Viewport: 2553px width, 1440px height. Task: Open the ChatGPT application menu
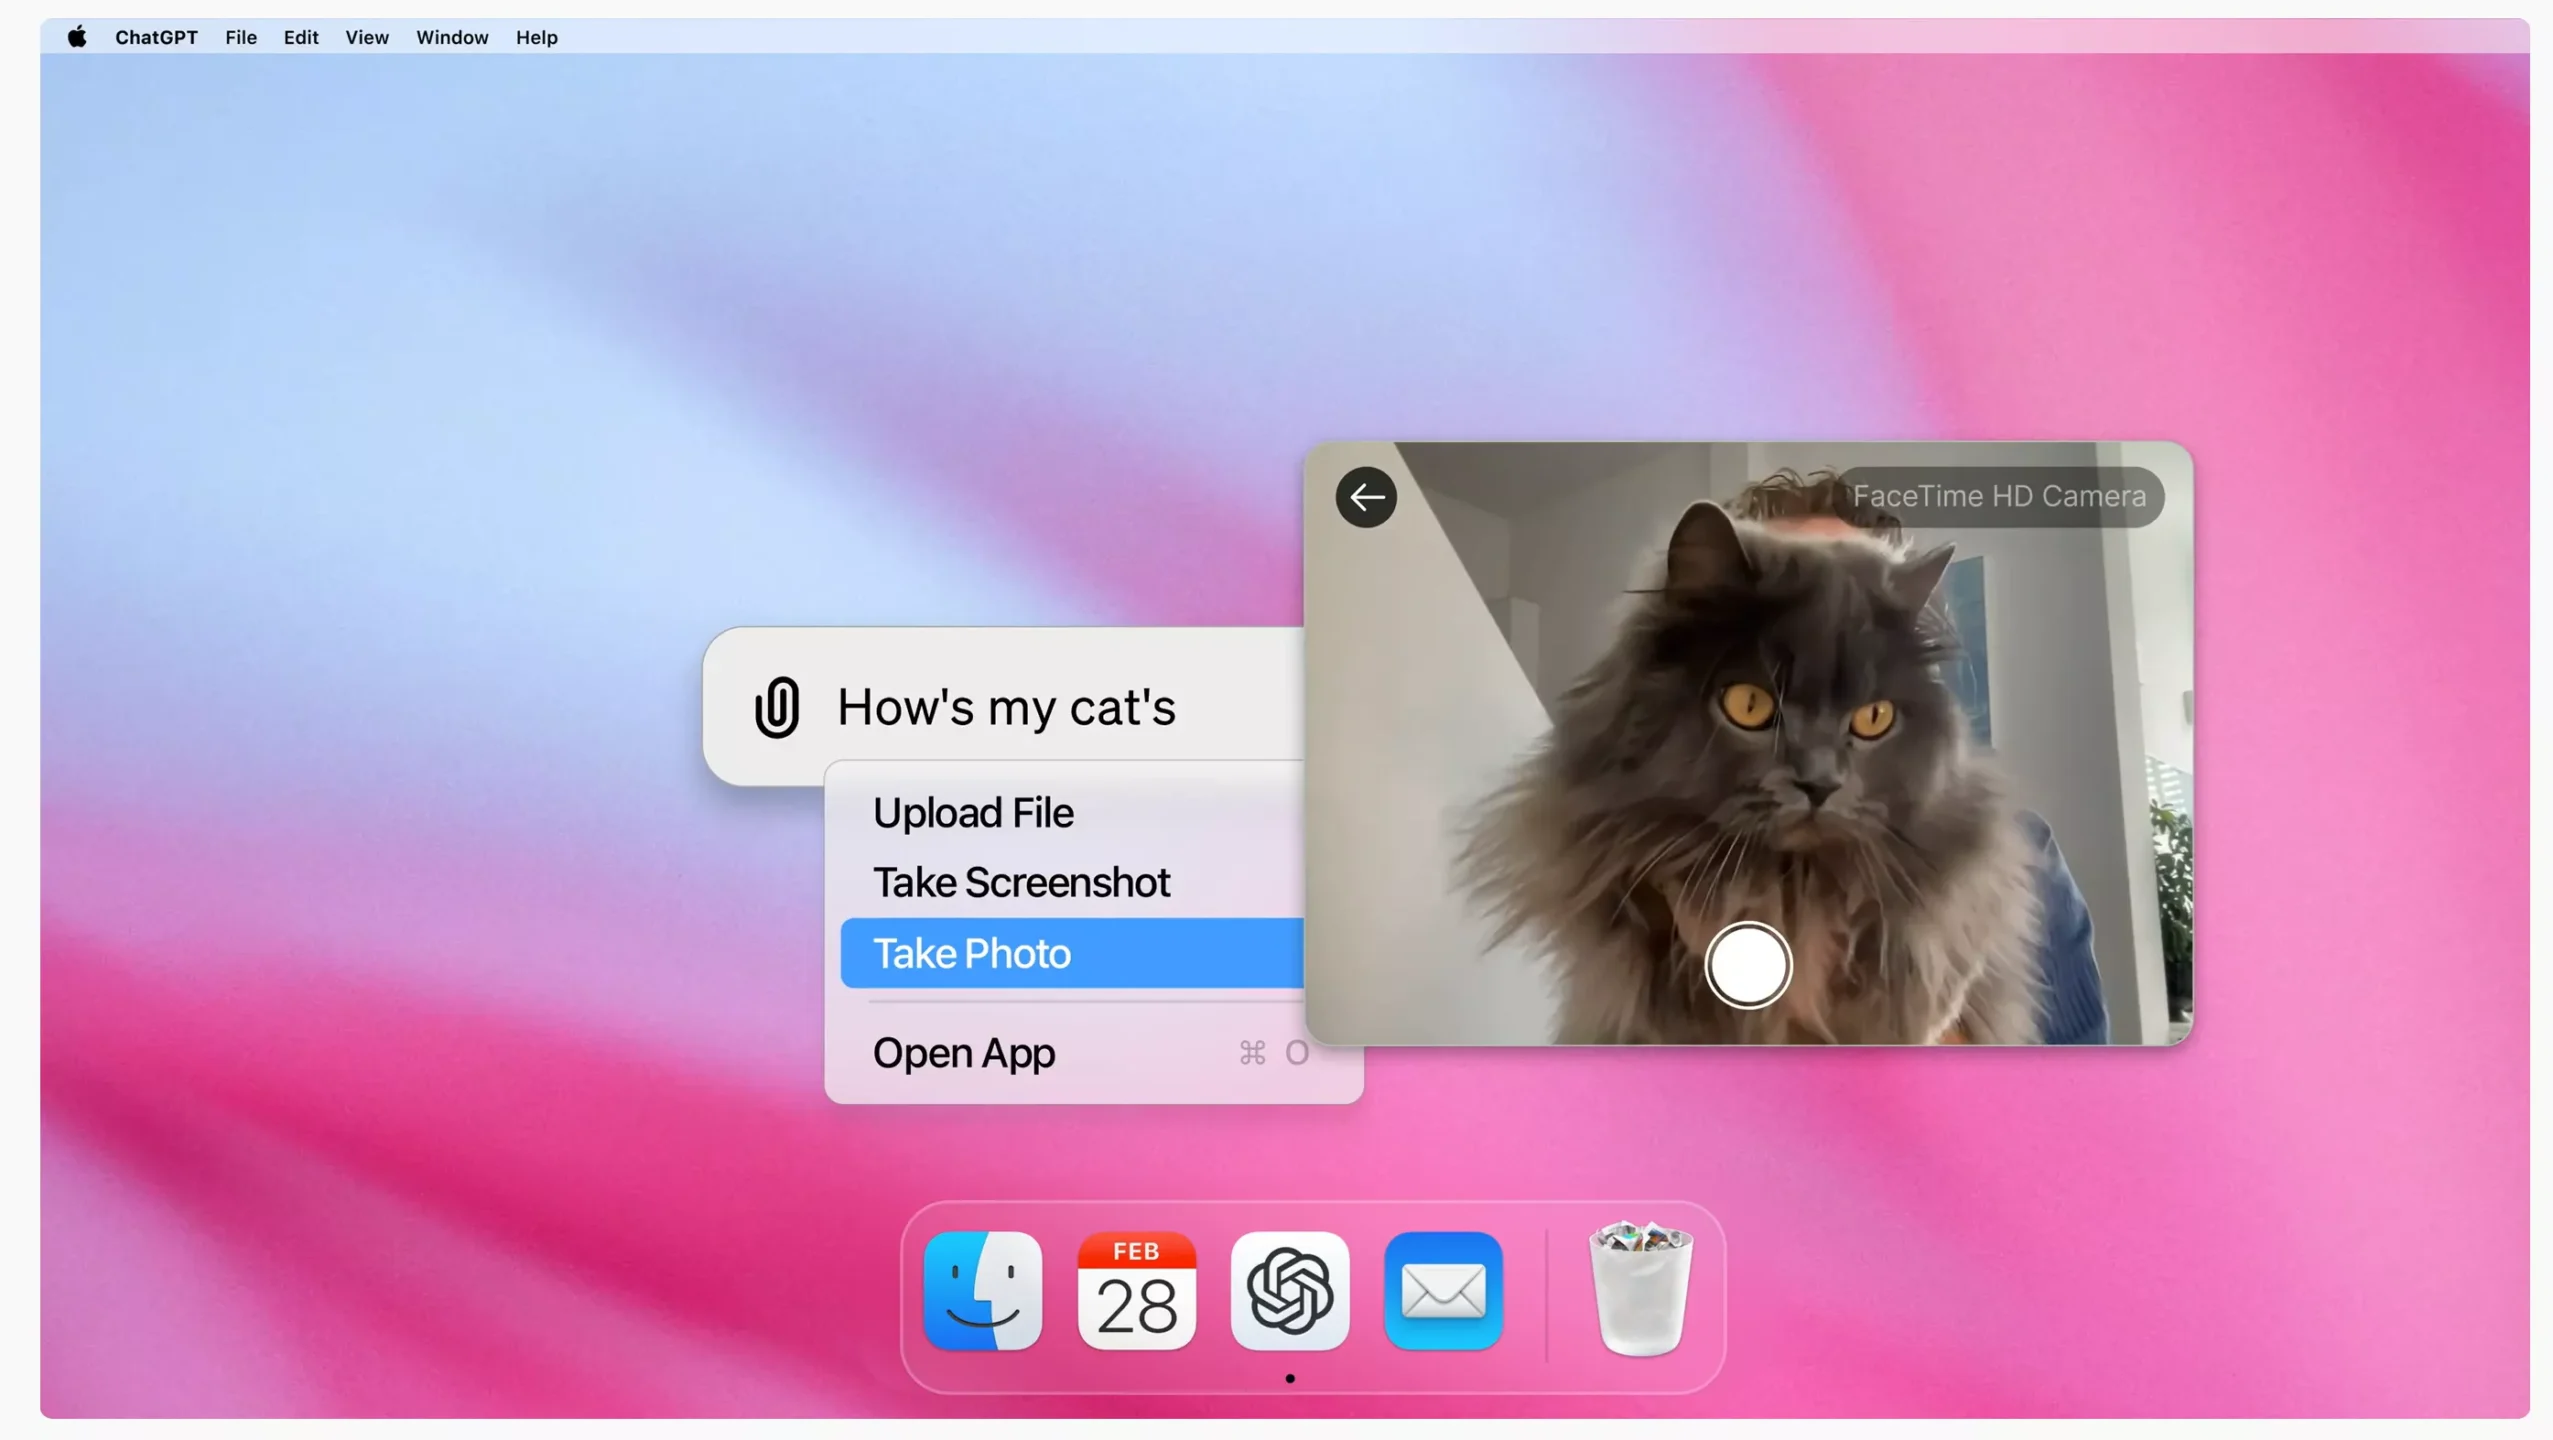coord(156,37)
